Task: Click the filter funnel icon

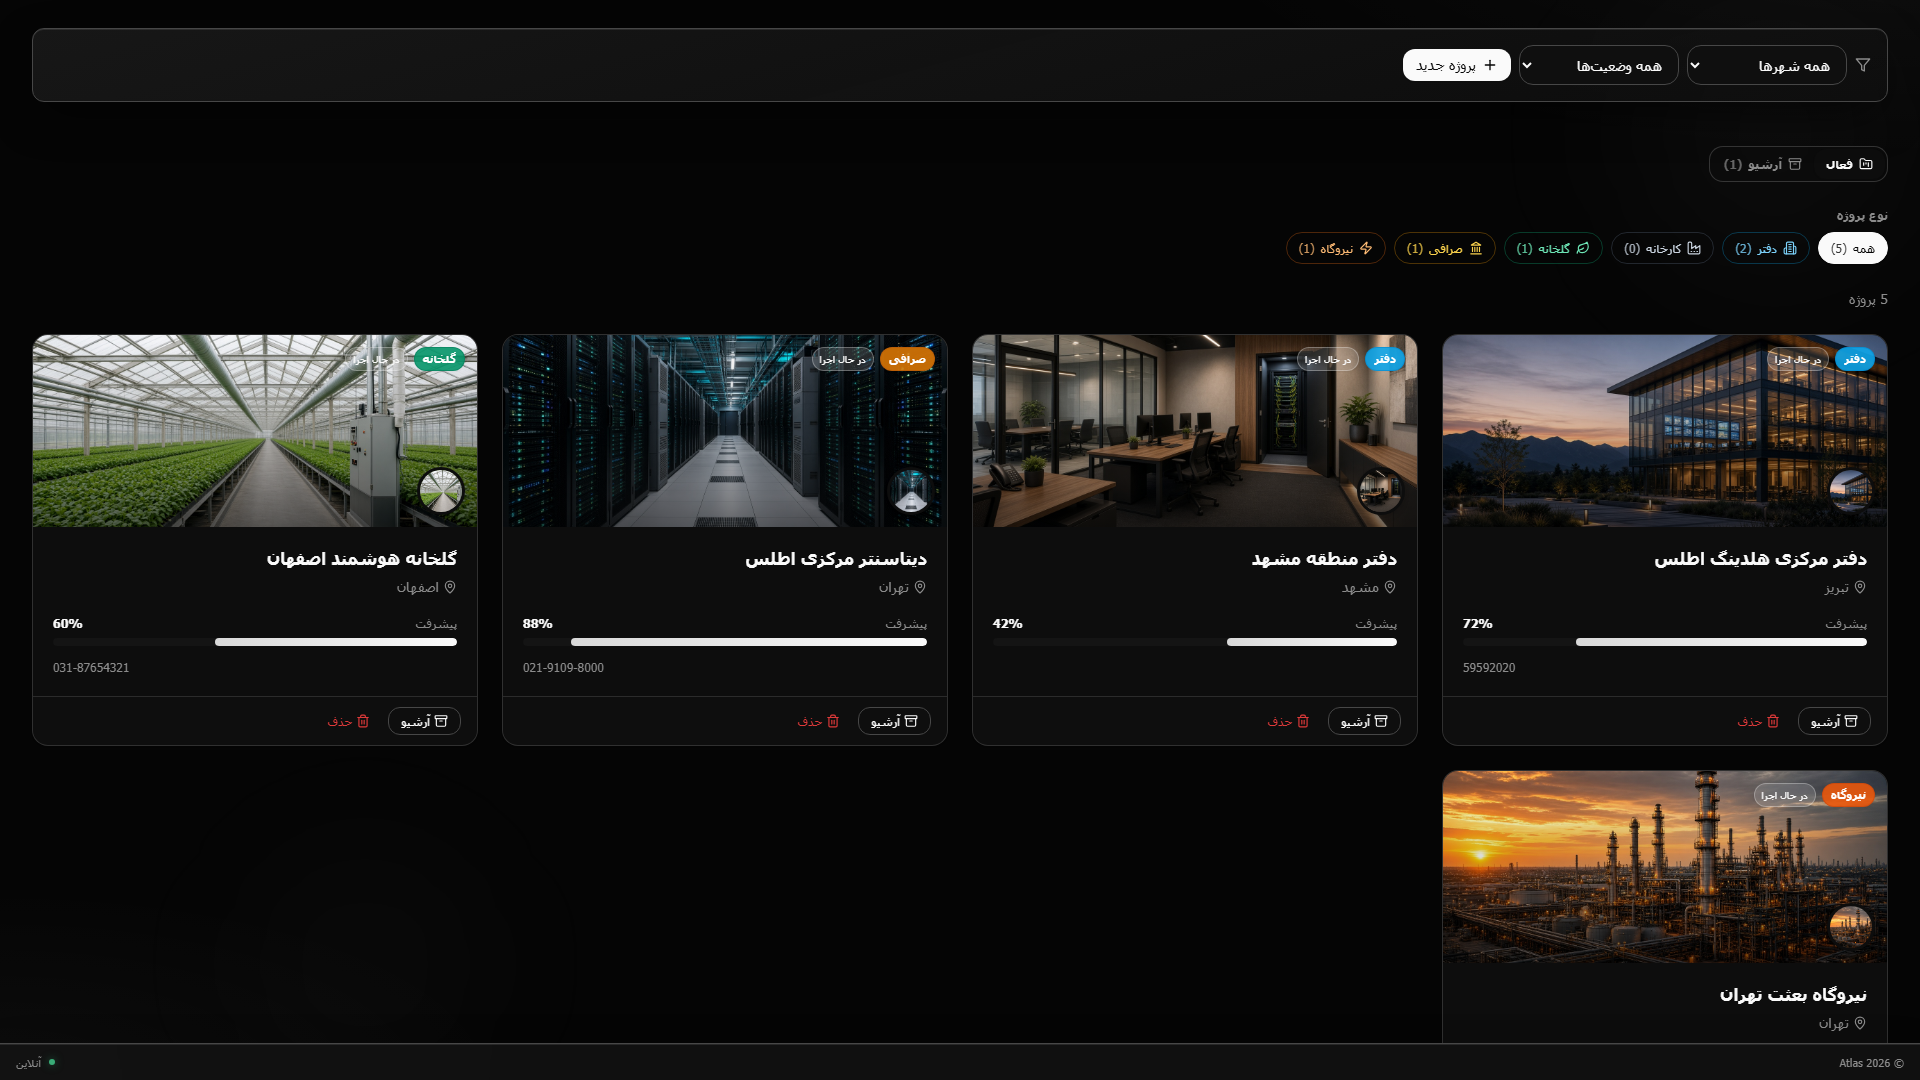Action: pyautogui.click(x=1863, y=65)
